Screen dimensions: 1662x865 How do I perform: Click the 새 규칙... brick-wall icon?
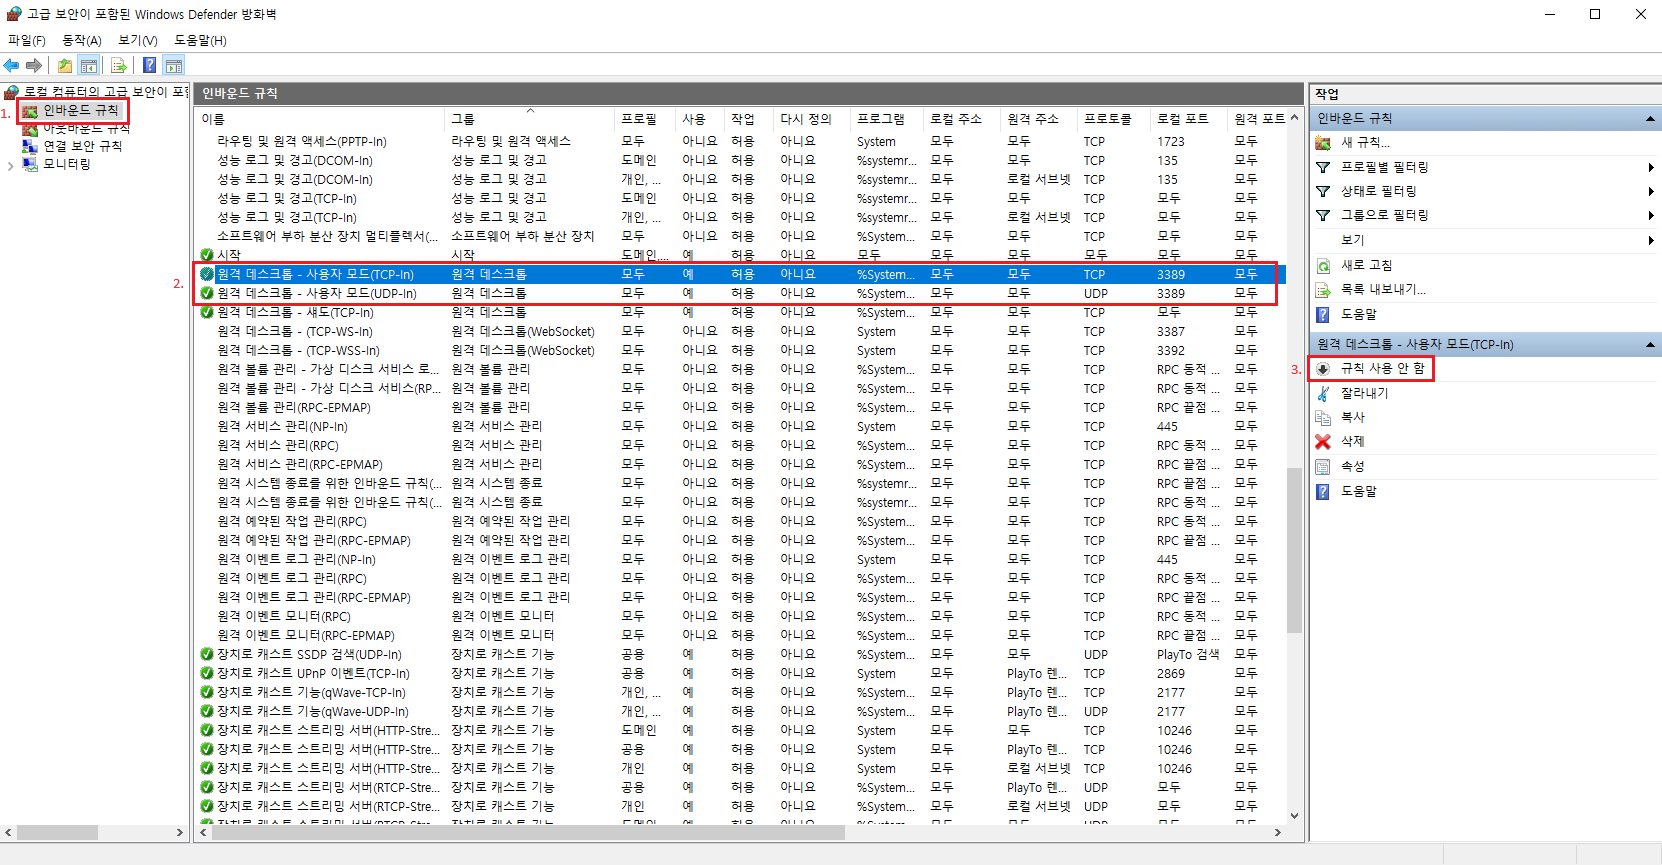[x=1323, y=142]
